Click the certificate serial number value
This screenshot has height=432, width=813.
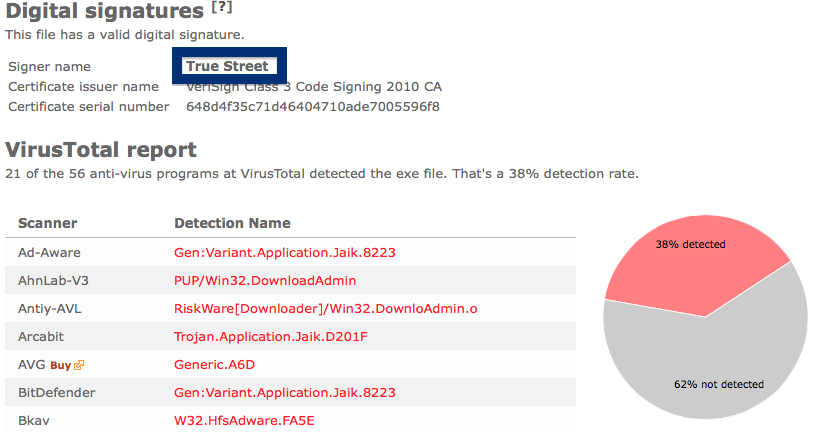313,107
